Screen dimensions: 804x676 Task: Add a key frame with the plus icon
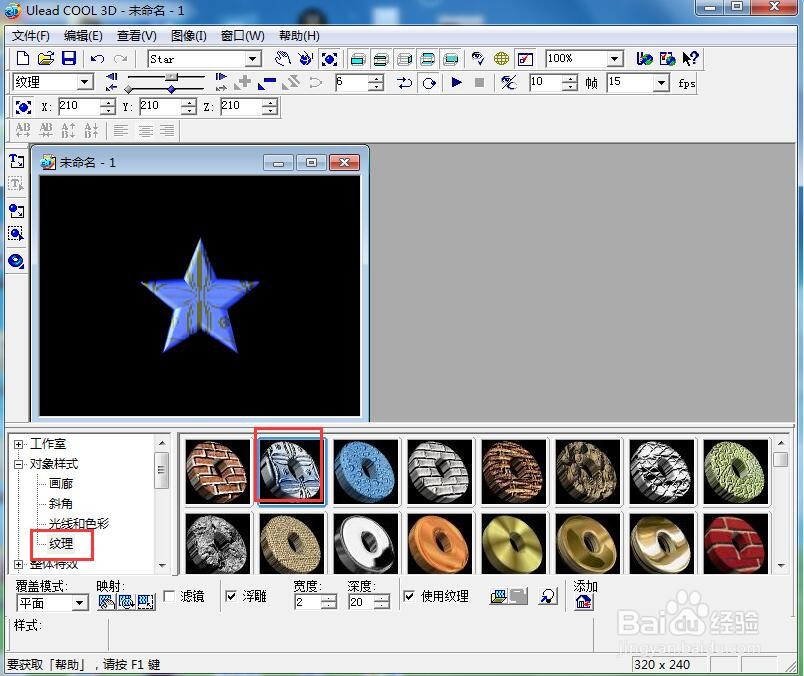pos(243,82)
